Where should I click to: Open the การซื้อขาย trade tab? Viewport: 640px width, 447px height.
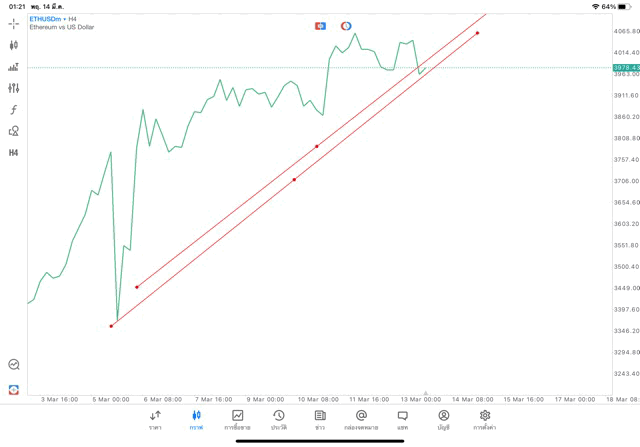pos(238,420)
